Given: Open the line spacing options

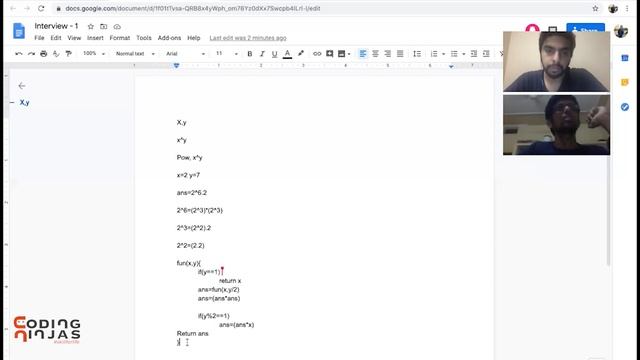Looking at the screenshot, I should click(417, 54).
